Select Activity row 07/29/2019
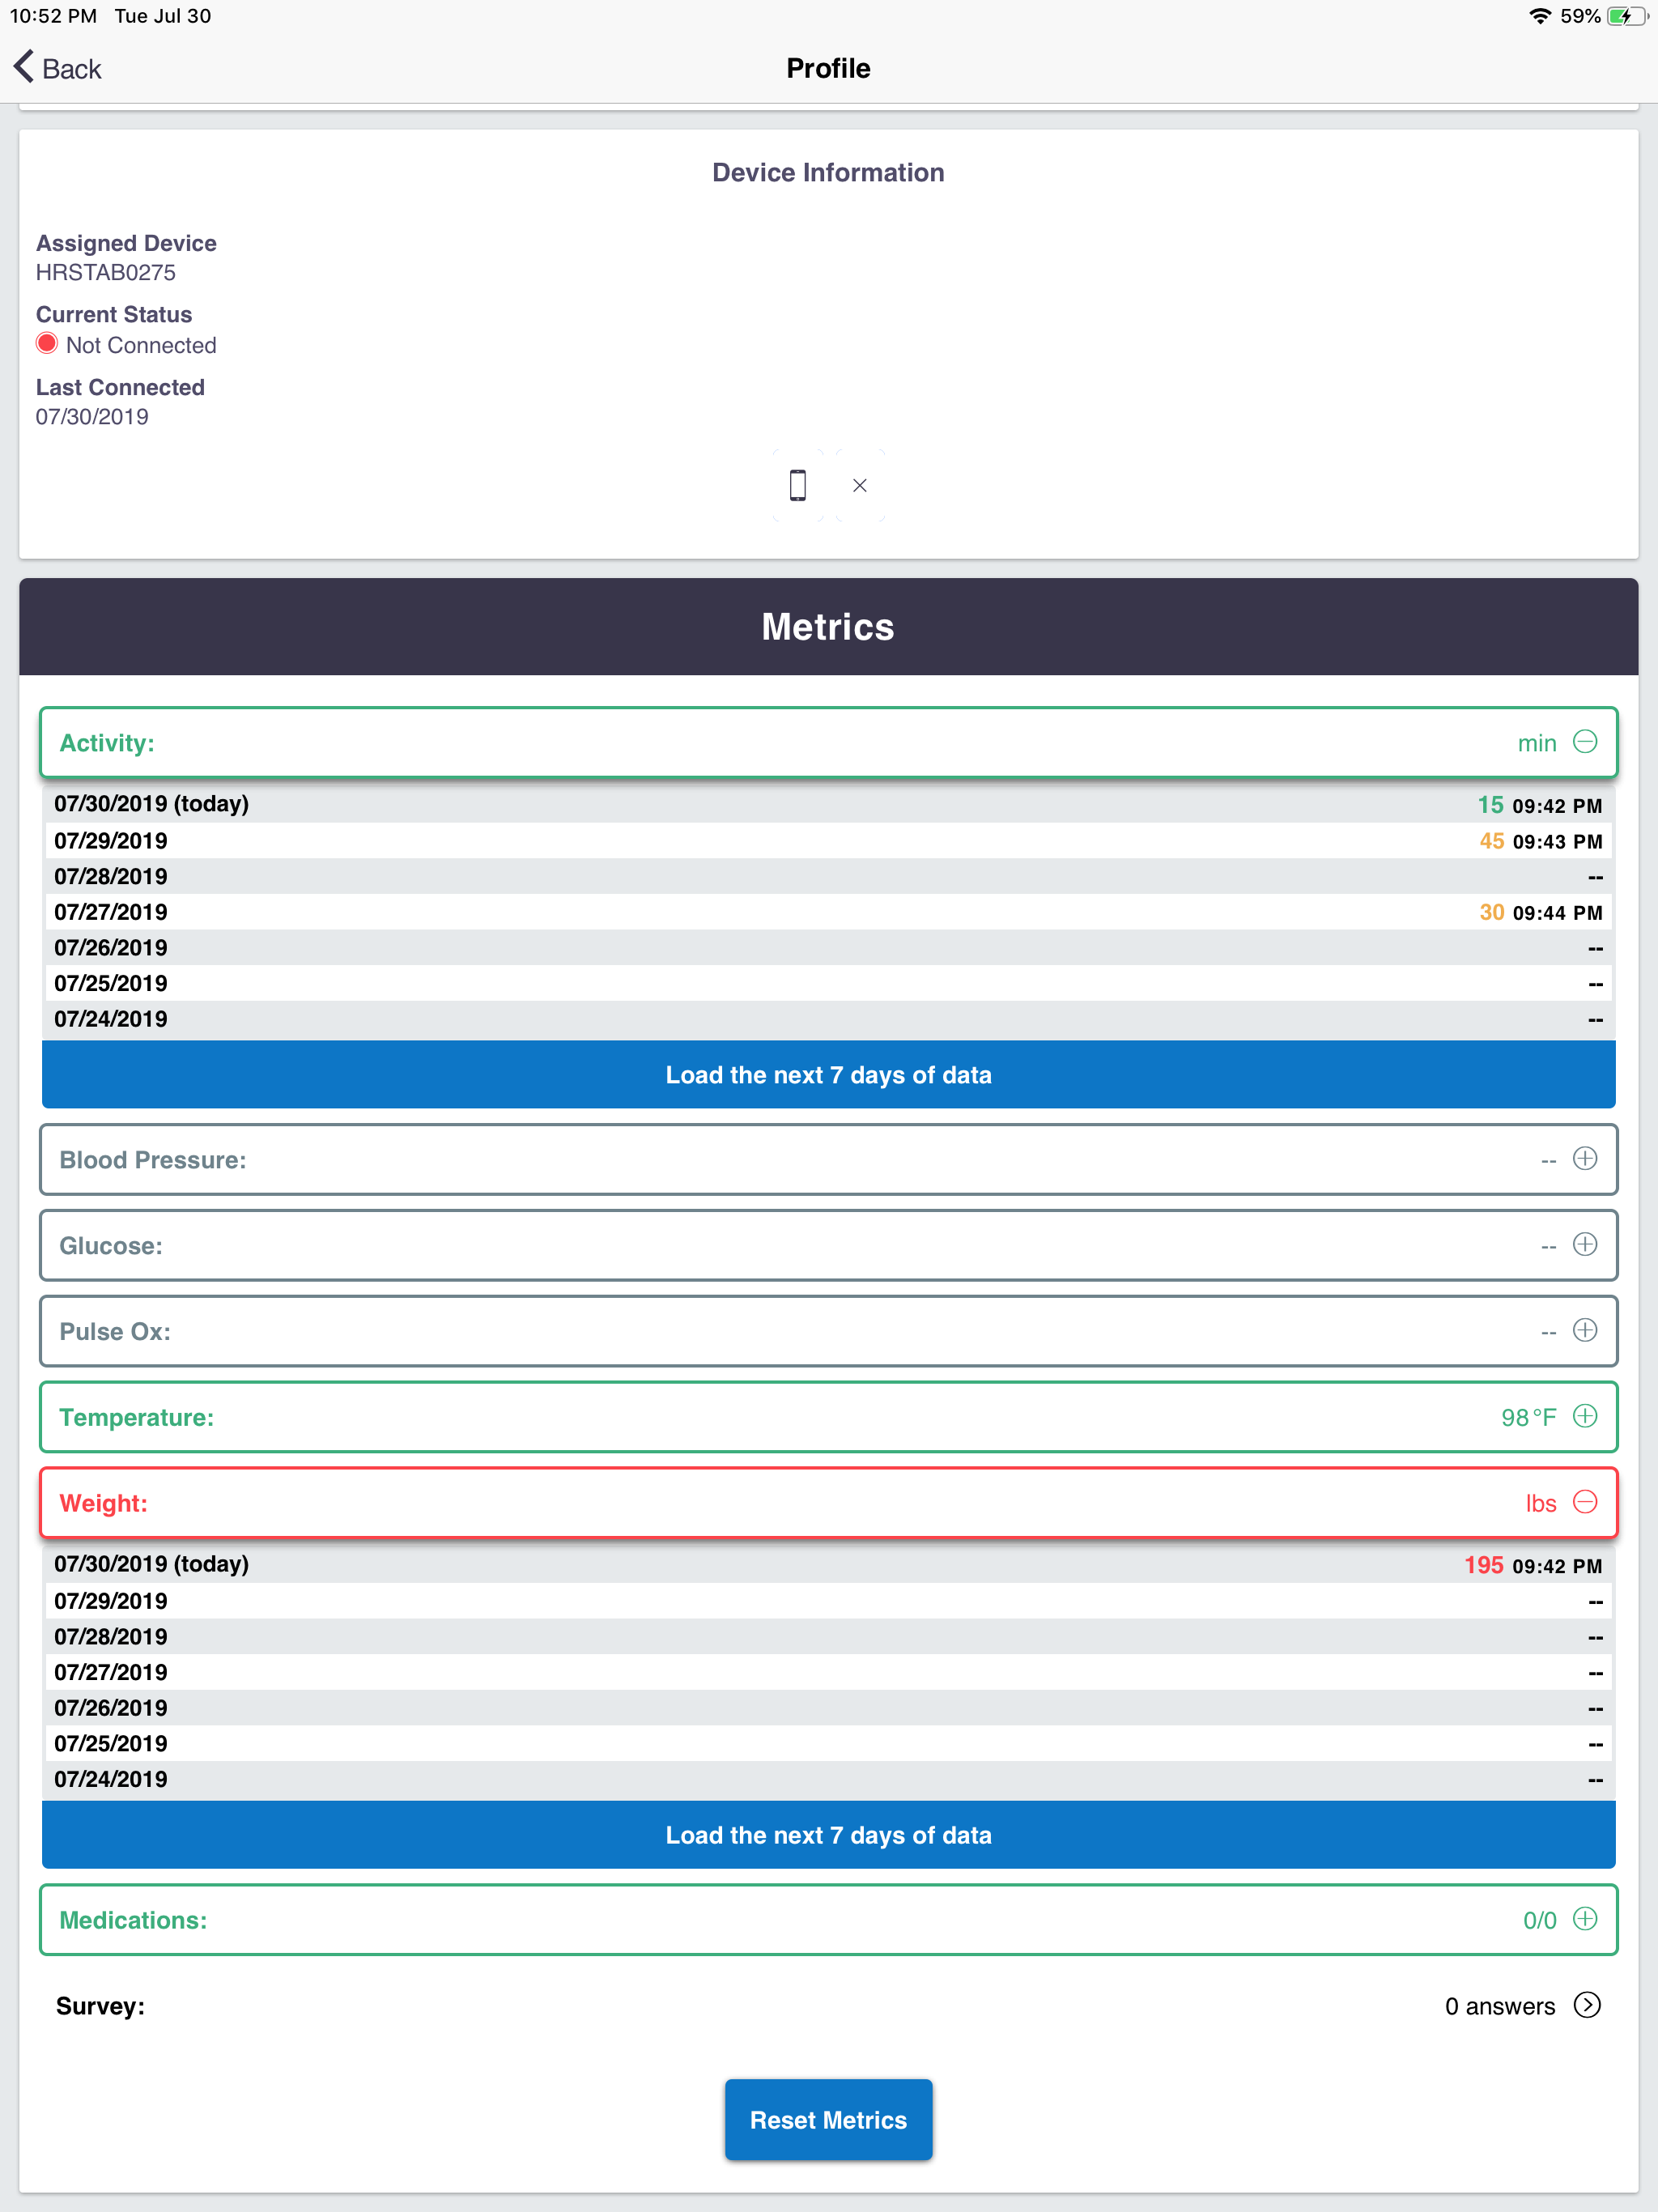The width and height of the screenshot is (1658, 2212). point(829,840)
